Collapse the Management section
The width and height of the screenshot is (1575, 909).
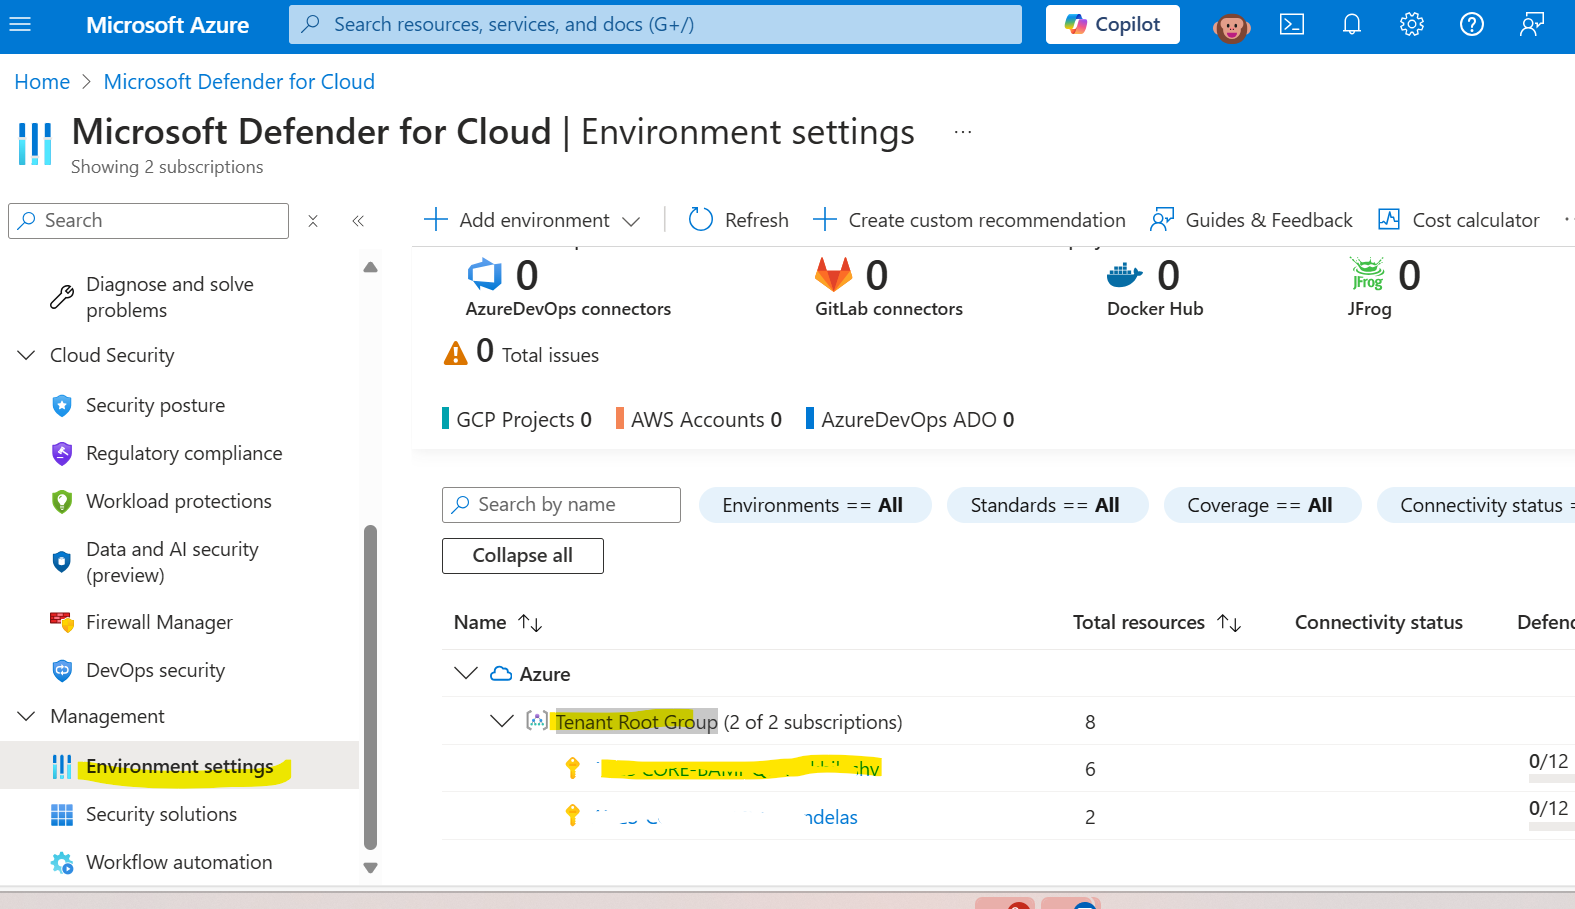[x=26, y=716]
